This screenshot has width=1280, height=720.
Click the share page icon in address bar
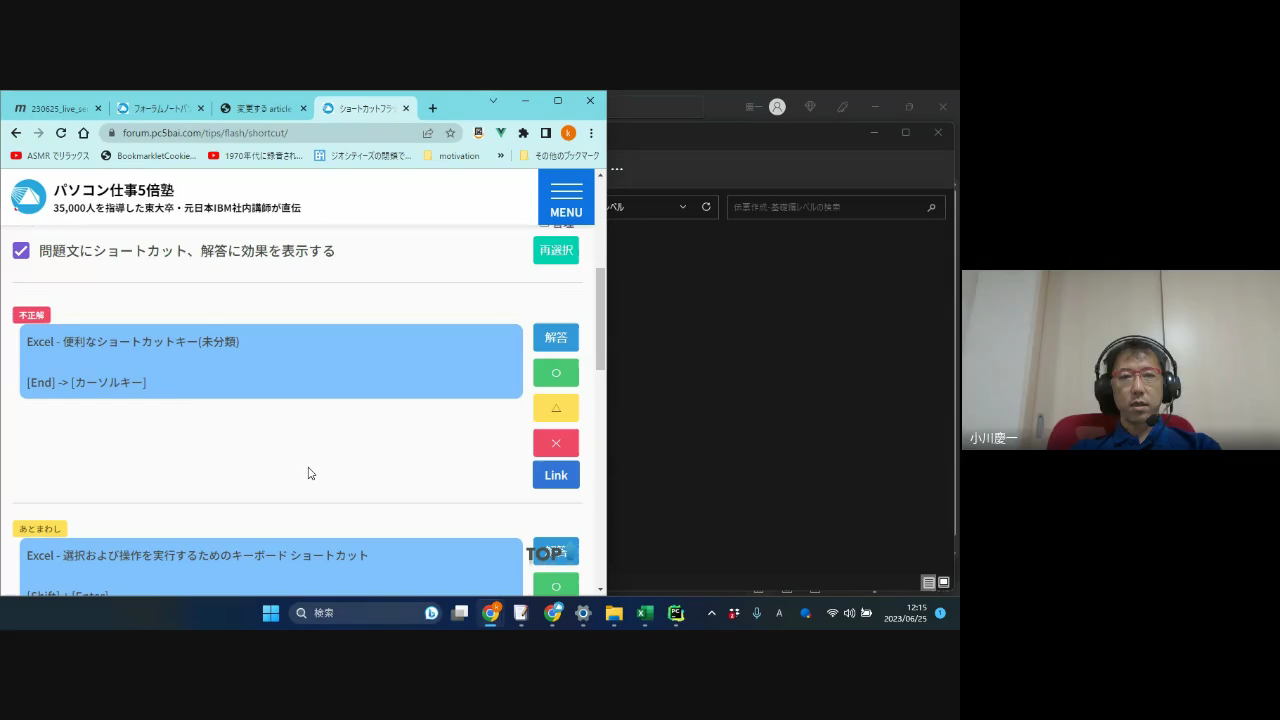[x=428, y=133]
